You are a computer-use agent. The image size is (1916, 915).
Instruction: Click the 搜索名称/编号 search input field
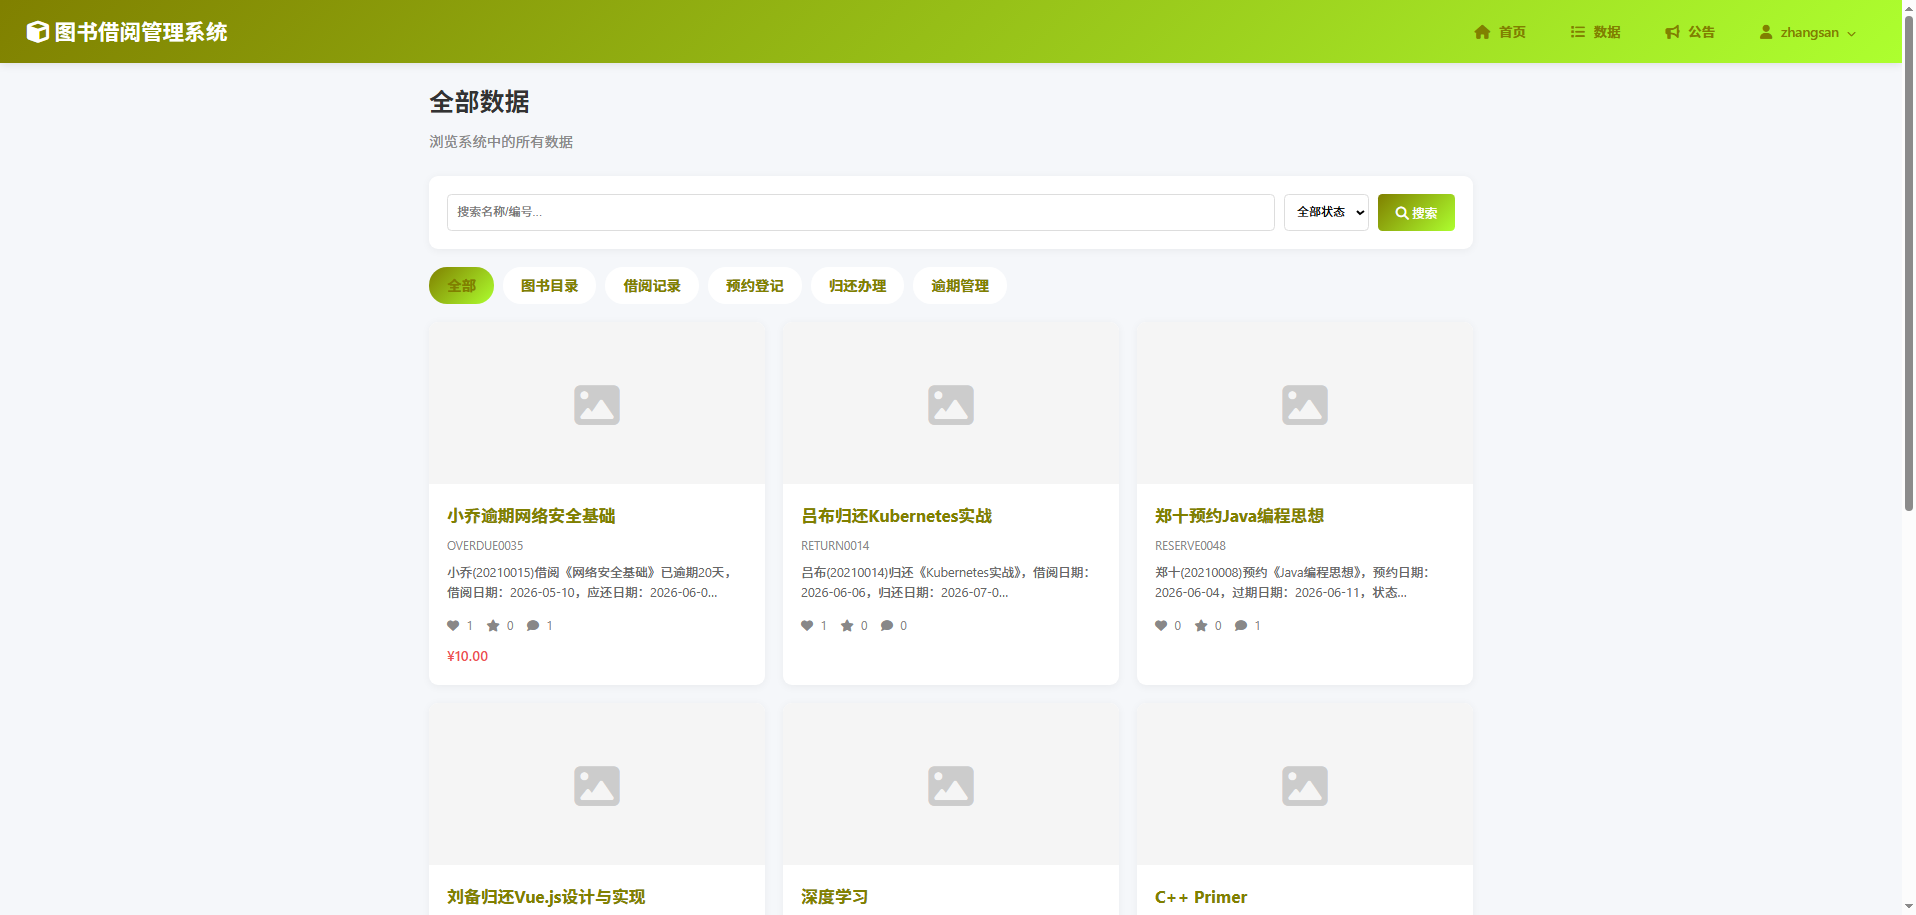point(860,212)
